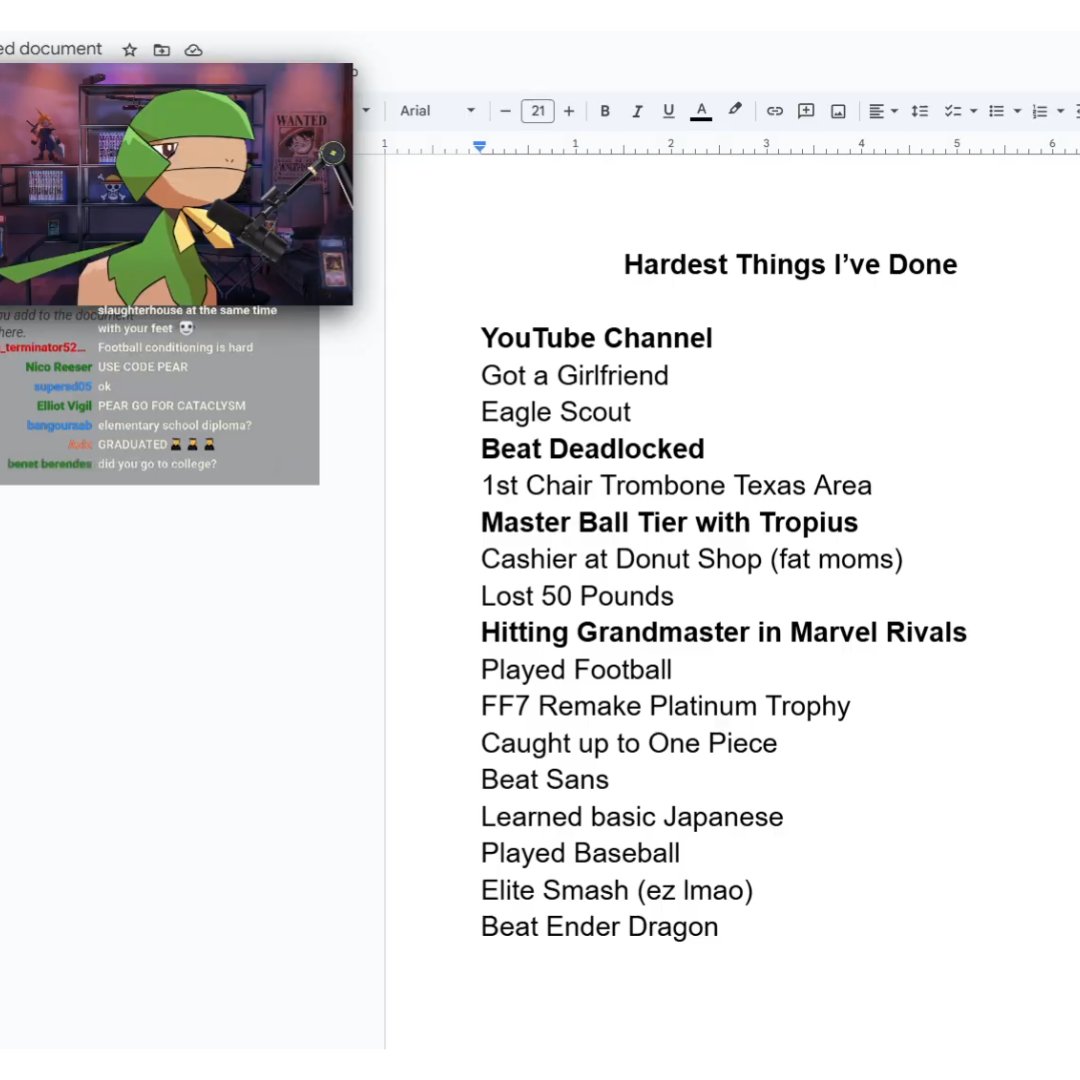Star the document
Screen dimensions: 1080x1080
pos(129,50)
